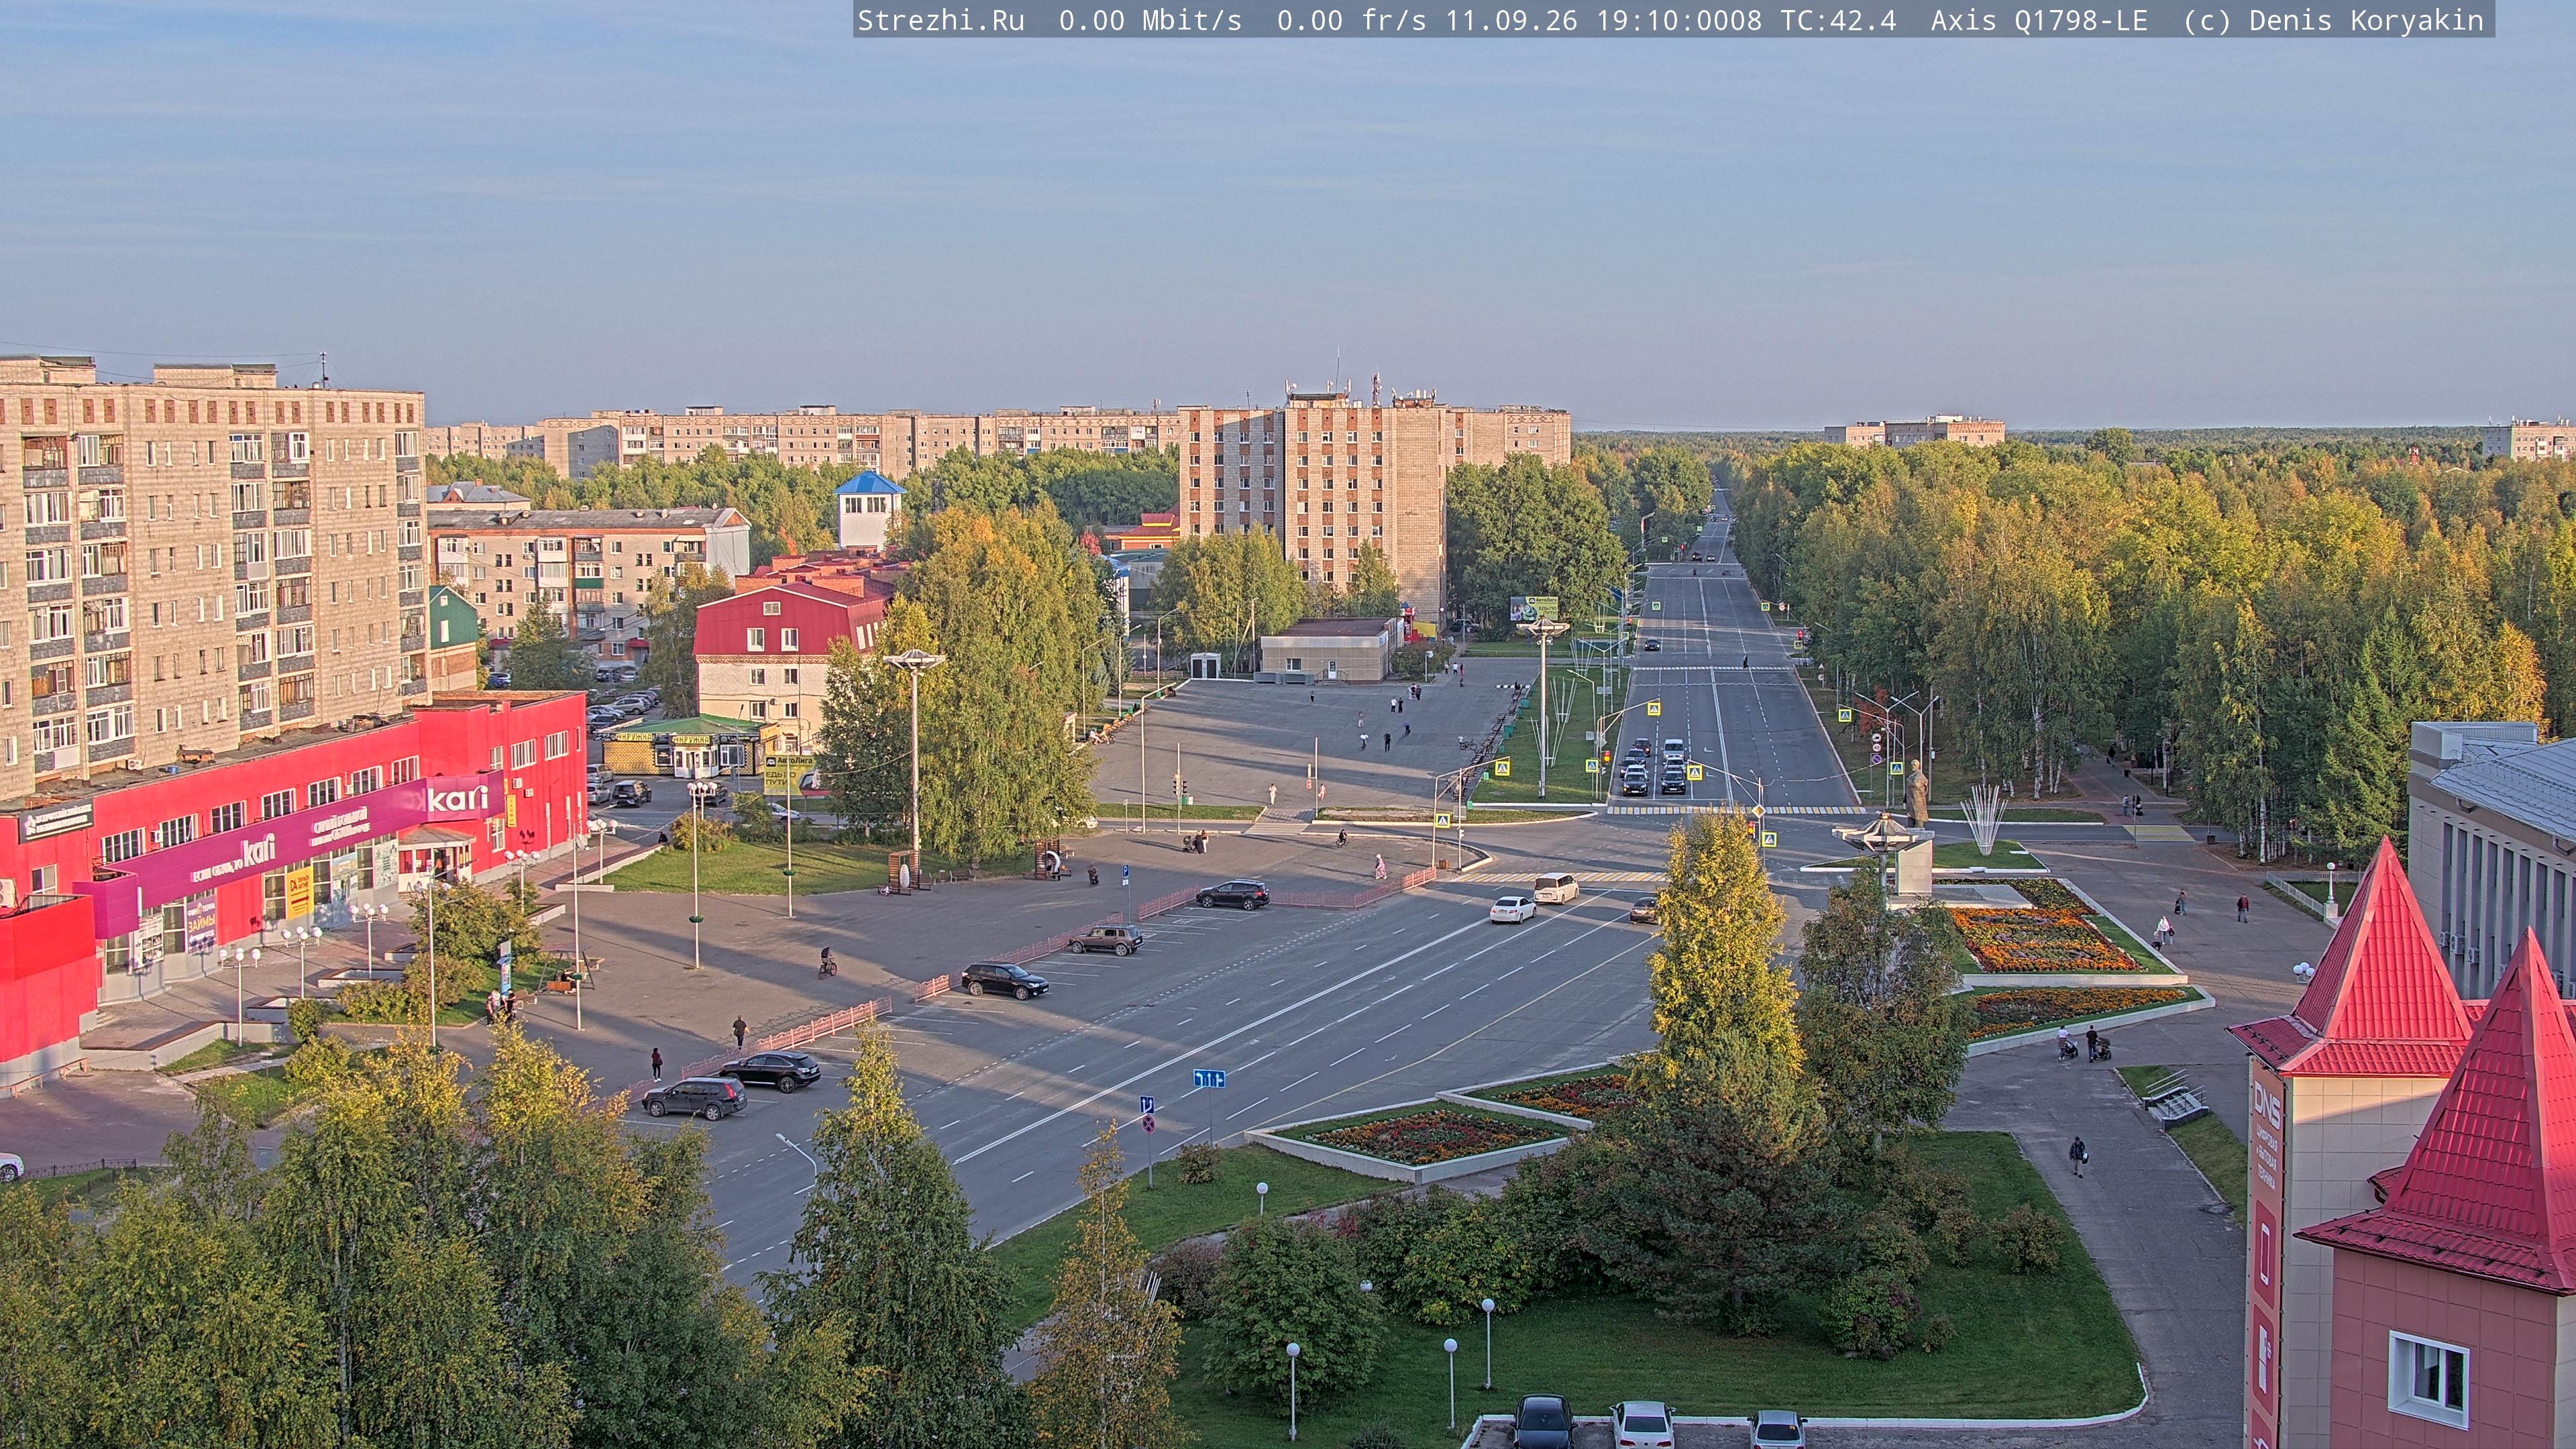The width and height of the screenshot is (2576, 1449).
Task: Click the white sedan on the road
Action: pyautogui.click(x=1512, y=908)
